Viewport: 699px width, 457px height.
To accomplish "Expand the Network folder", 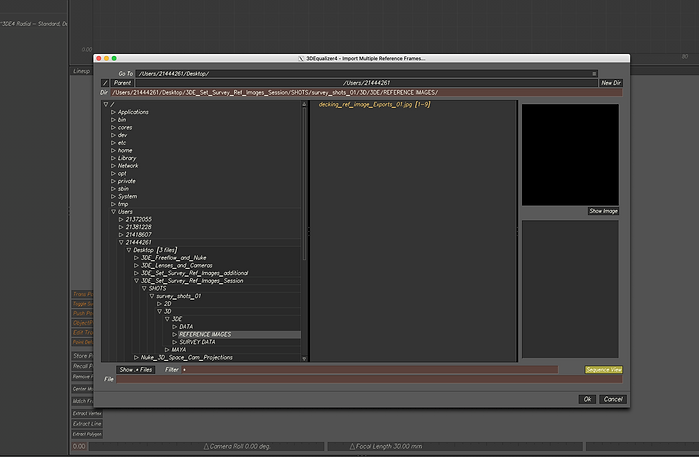I will pos(113,166).
